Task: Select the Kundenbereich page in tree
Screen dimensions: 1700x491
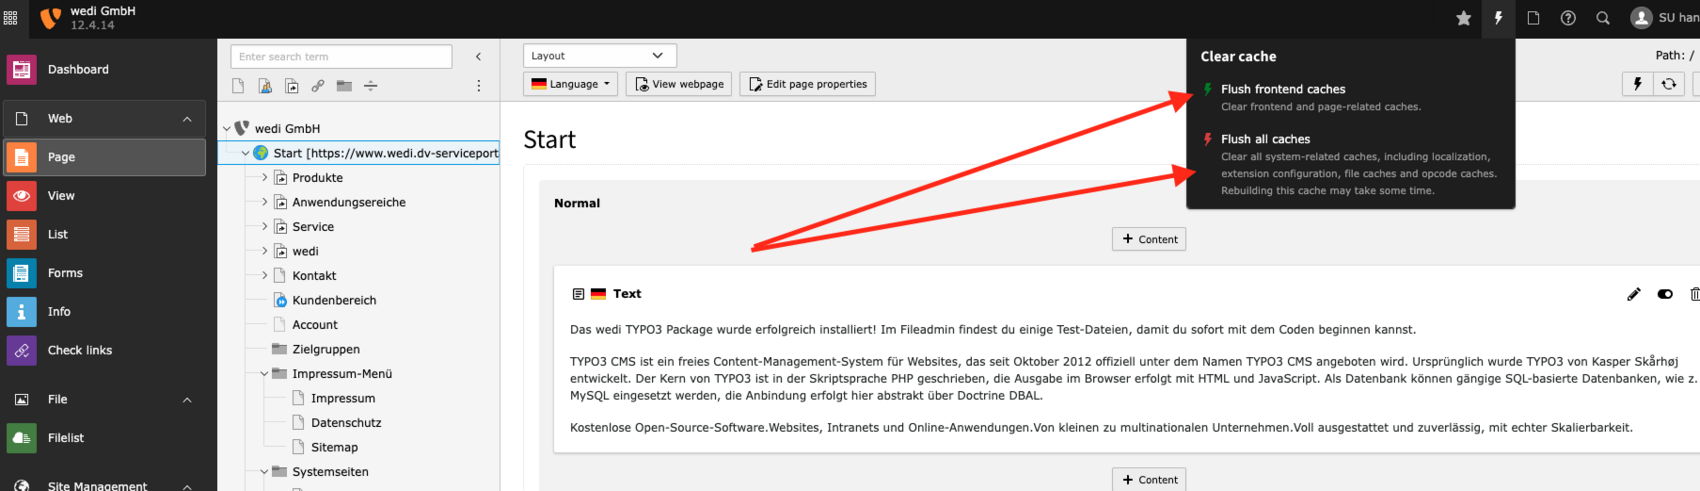Action: (334, 301)
